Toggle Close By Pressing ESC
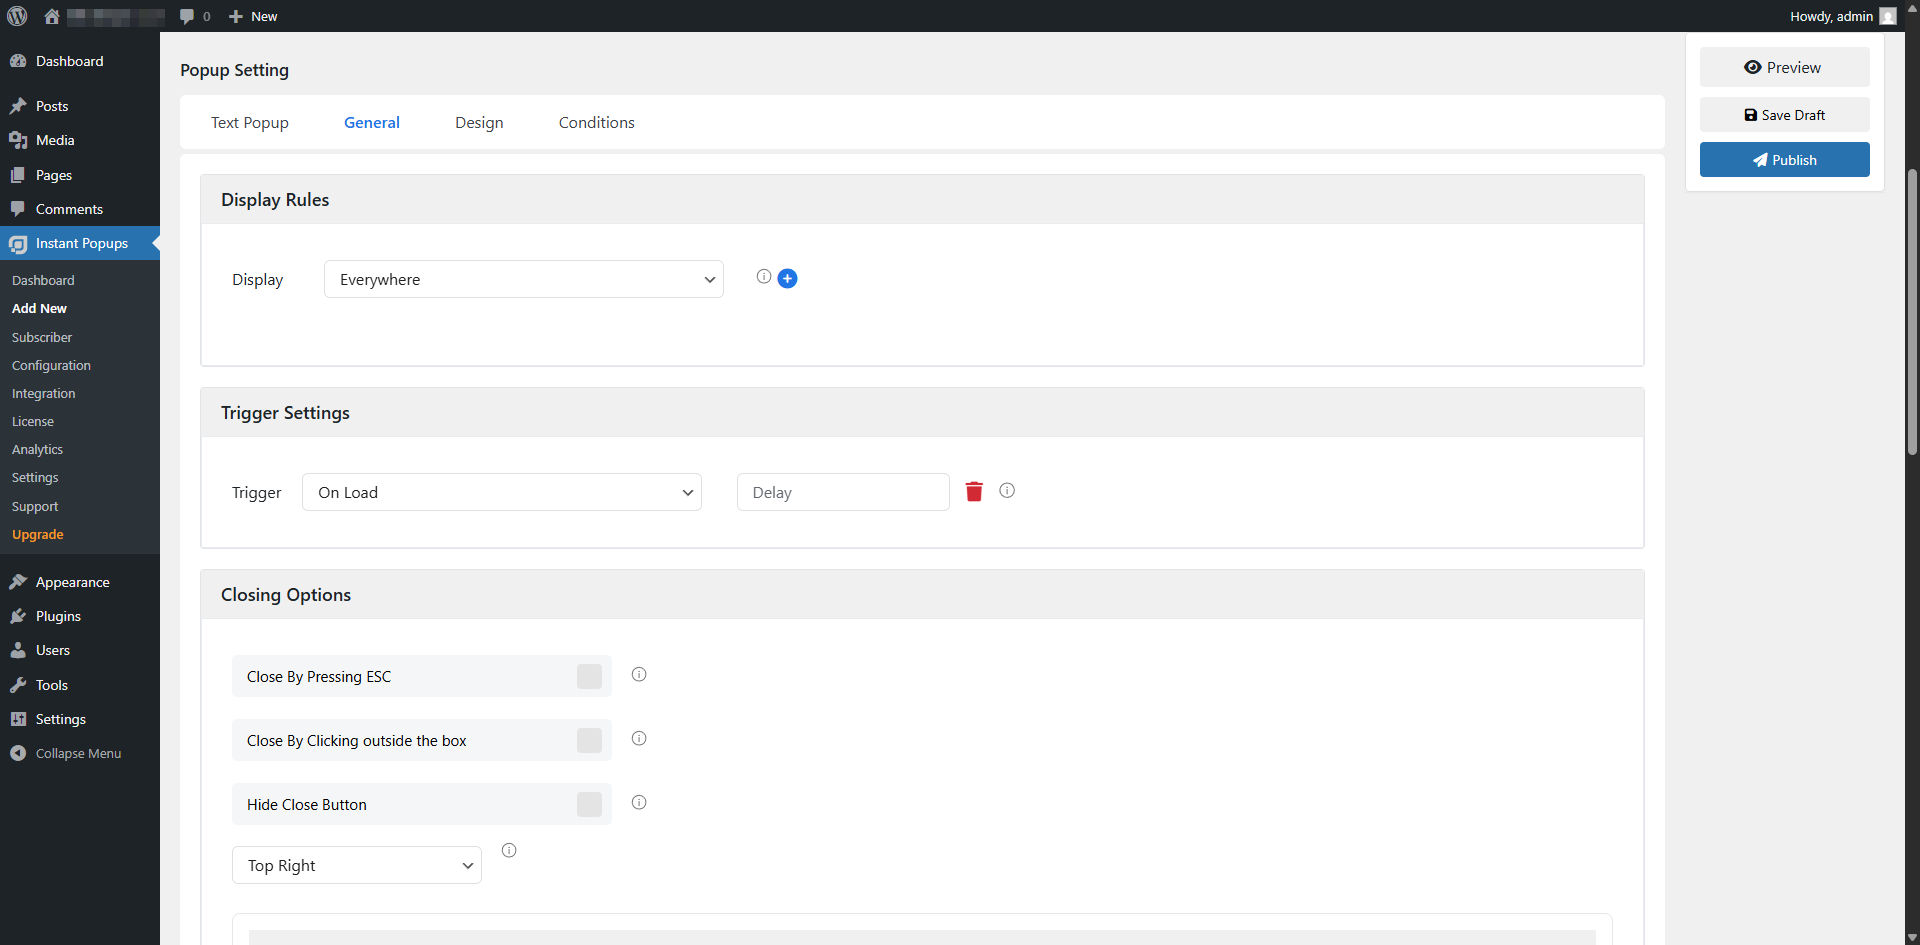Viewport: 1920px width, 945px height. [x=589, y=677]
